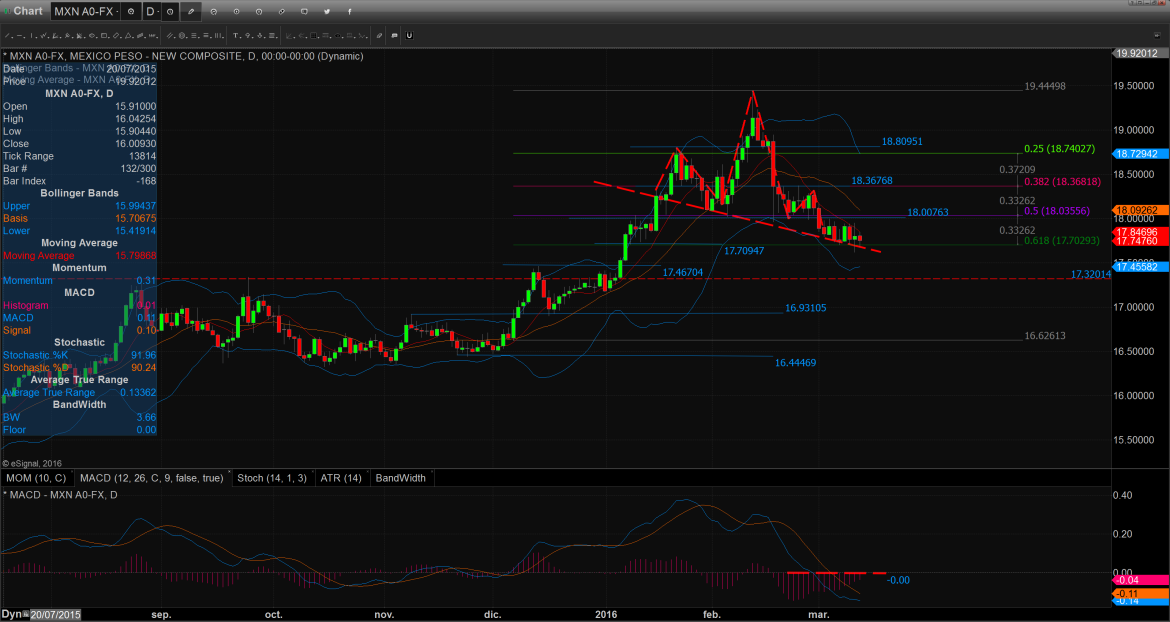Click the 0.25 (18.74027) Fibonacci label
The height and width of the screenshot is (622, 1170).
tap(1059, 149)
